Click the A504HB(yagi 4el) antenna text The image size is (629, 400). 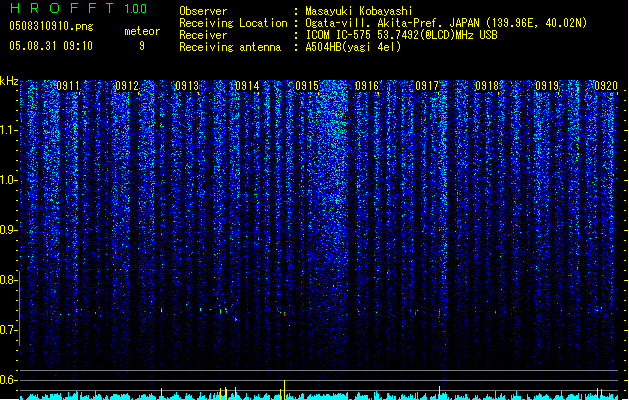click(353, 47)
